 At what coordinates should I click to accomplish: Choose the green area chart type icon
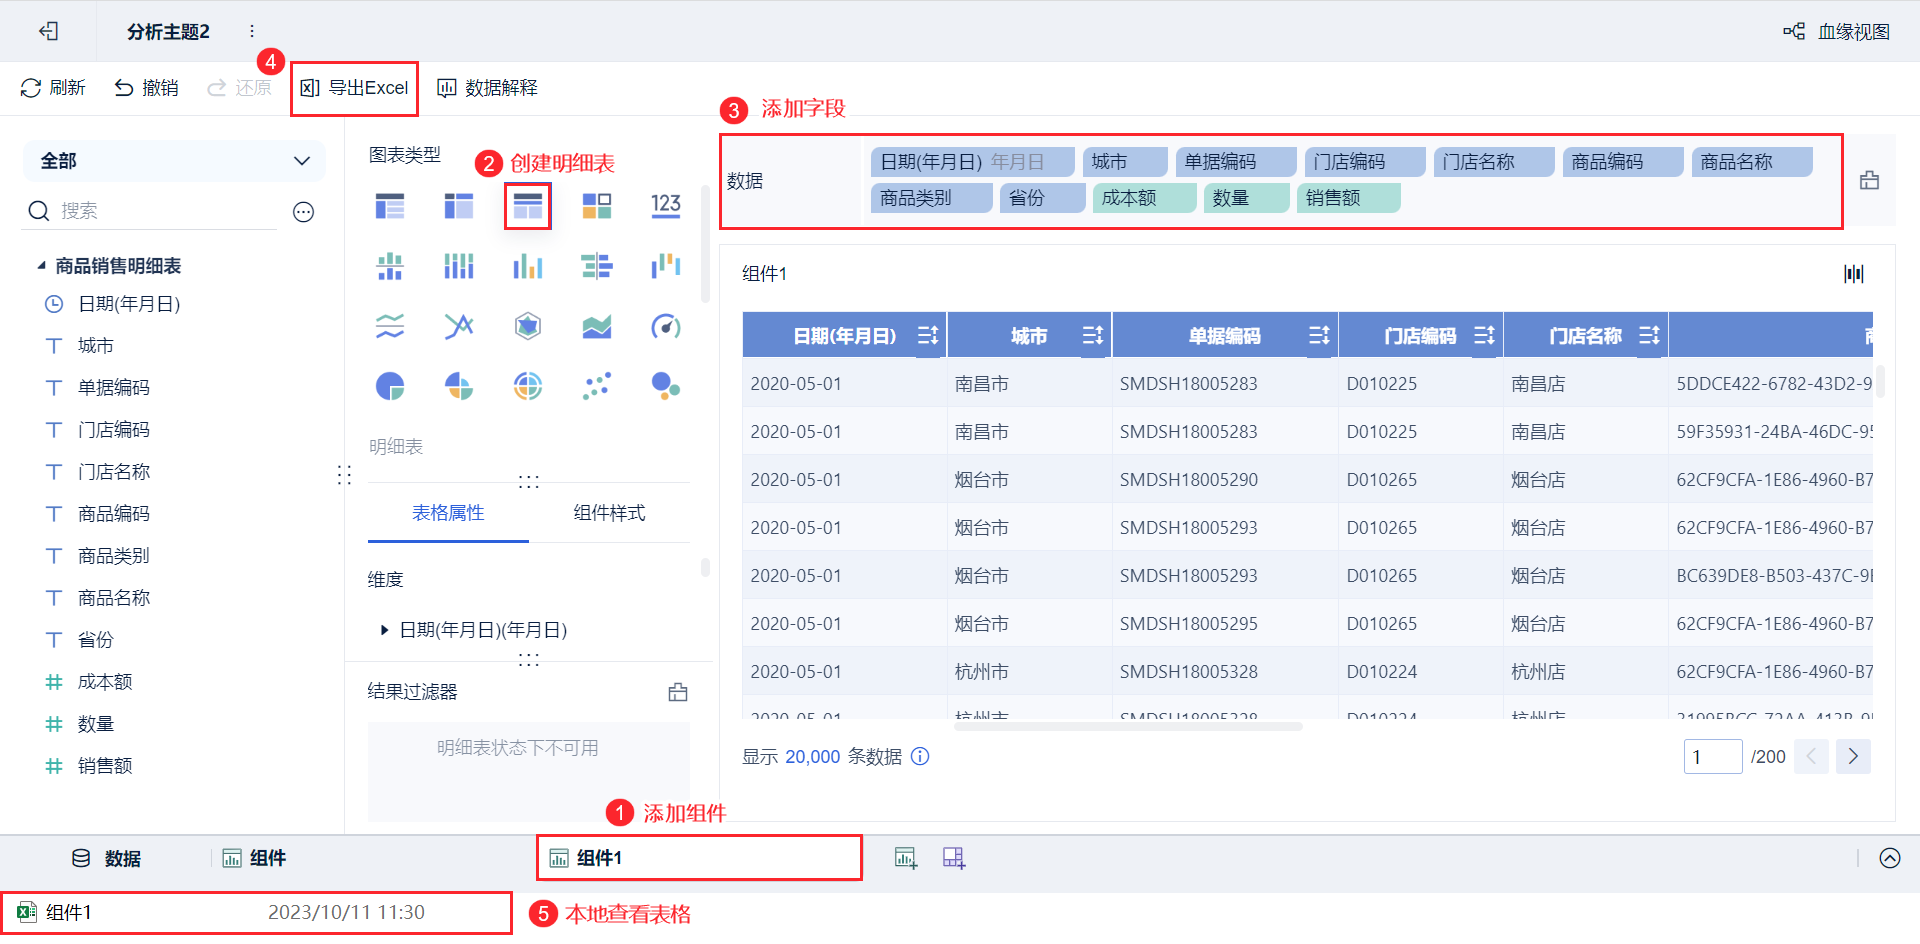(597, 326)
